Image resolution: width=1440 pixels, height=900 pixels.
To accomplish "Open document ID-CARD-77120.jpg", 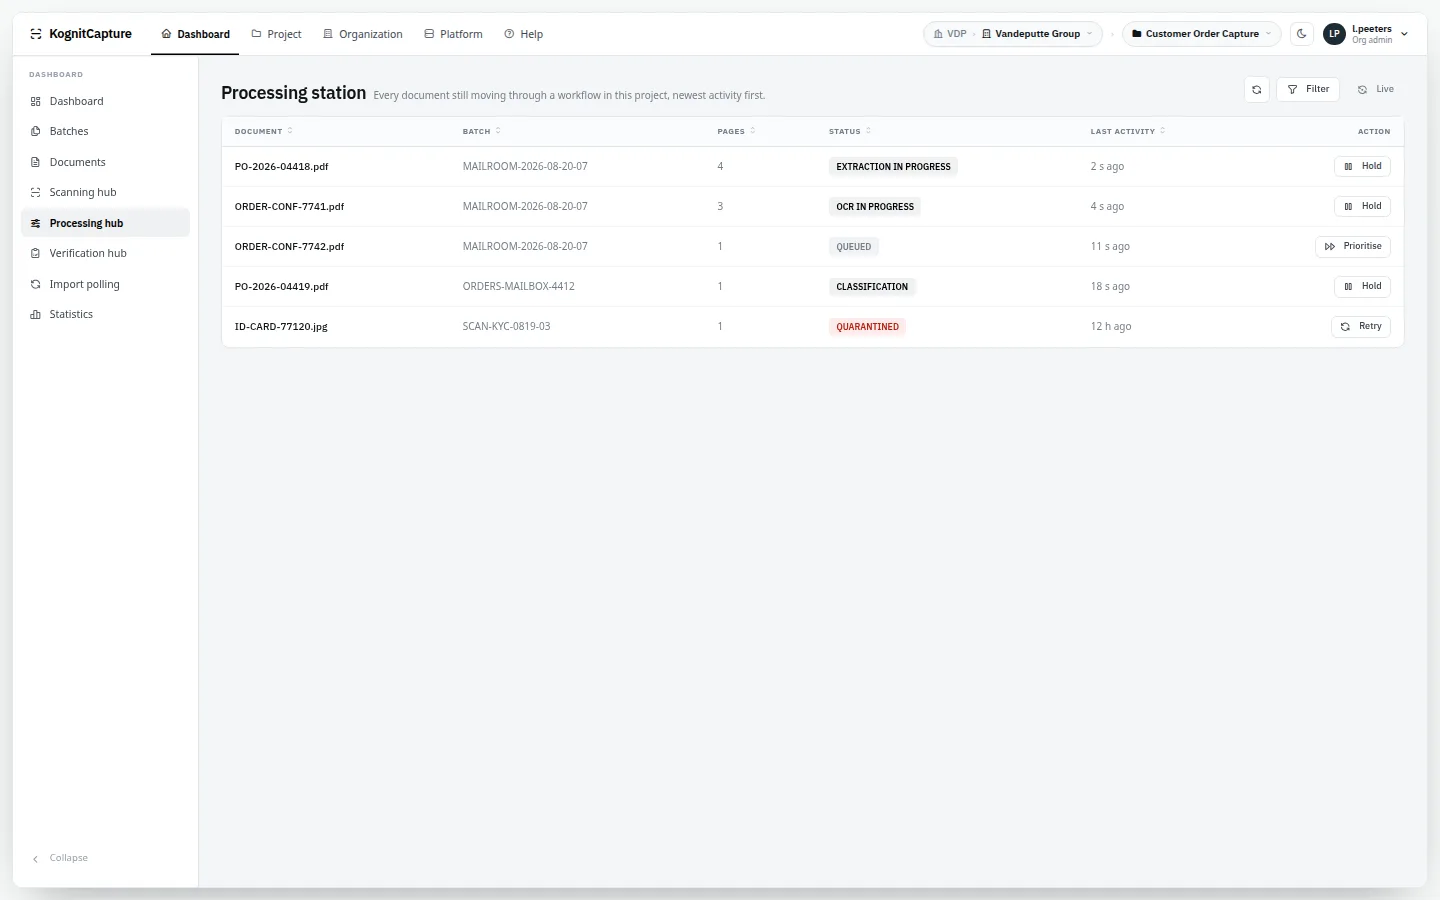I will click(x=281, y=327).
